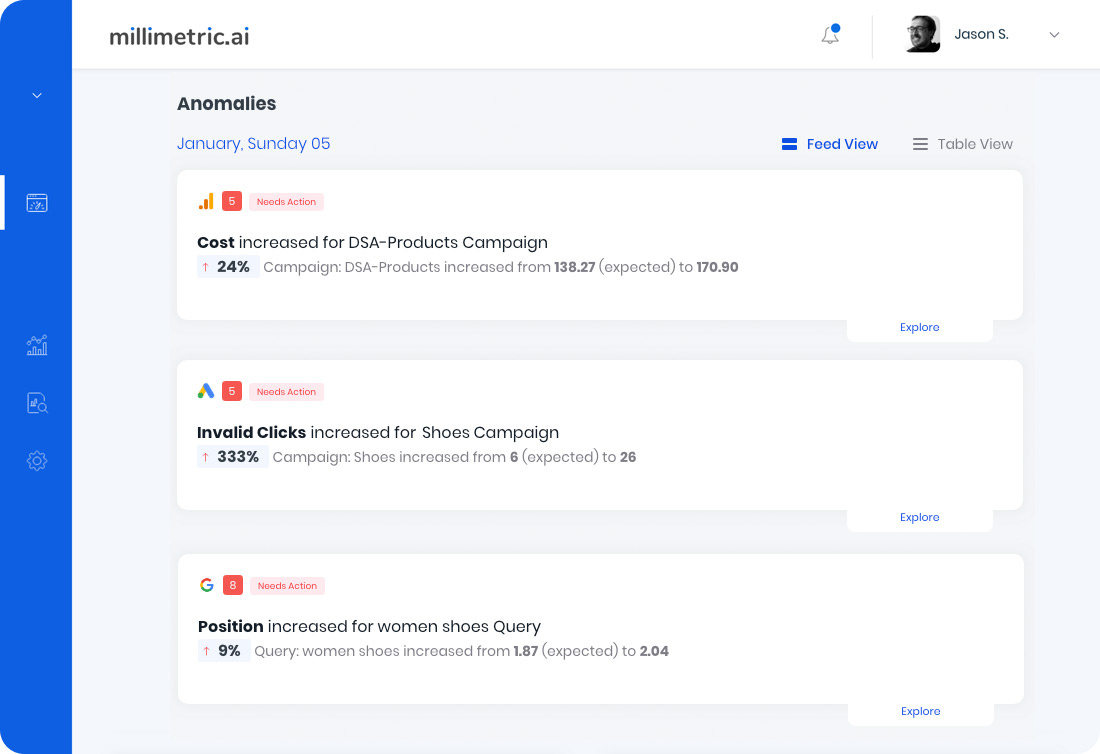Switch to Table View
This screenshot has height=754, width=1100.
pyautogui.click(x=962, y=144)
